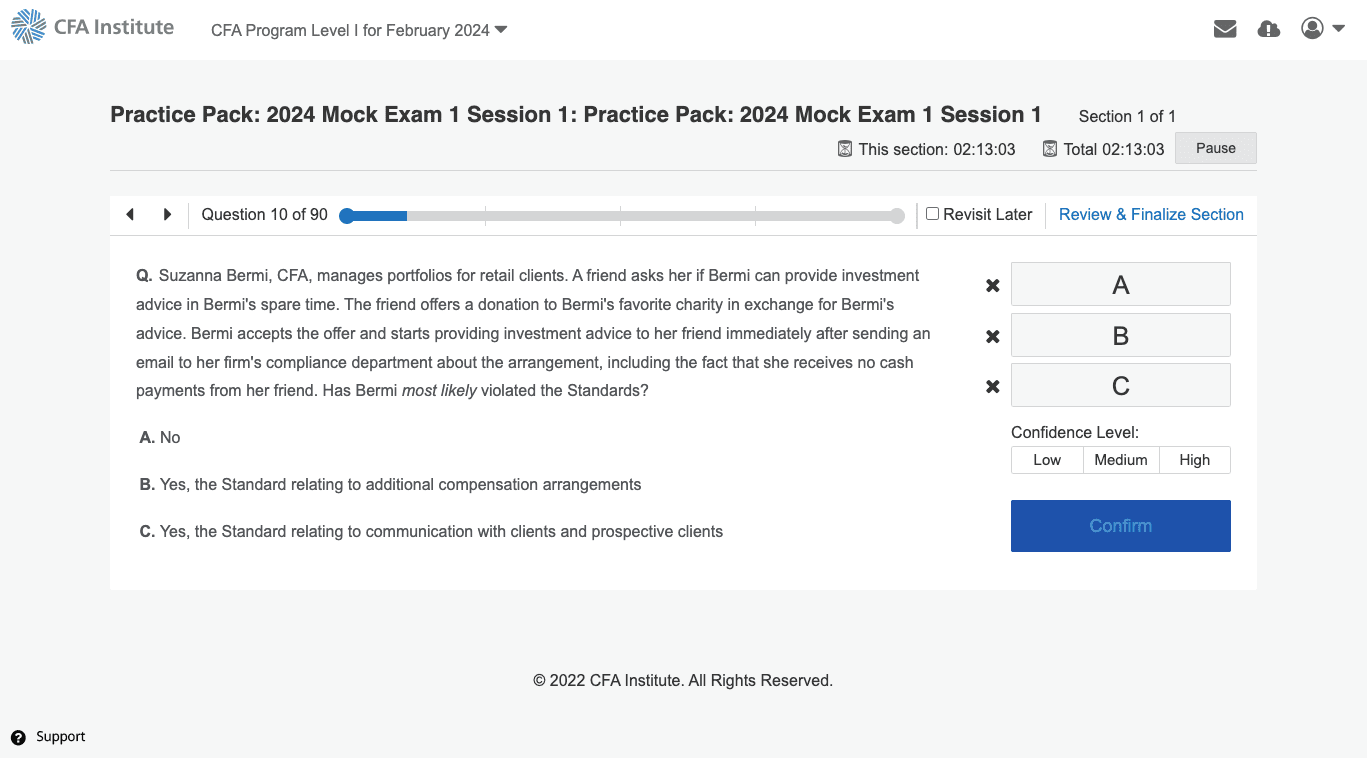Advance to next question with right arrow

[167, 214]
